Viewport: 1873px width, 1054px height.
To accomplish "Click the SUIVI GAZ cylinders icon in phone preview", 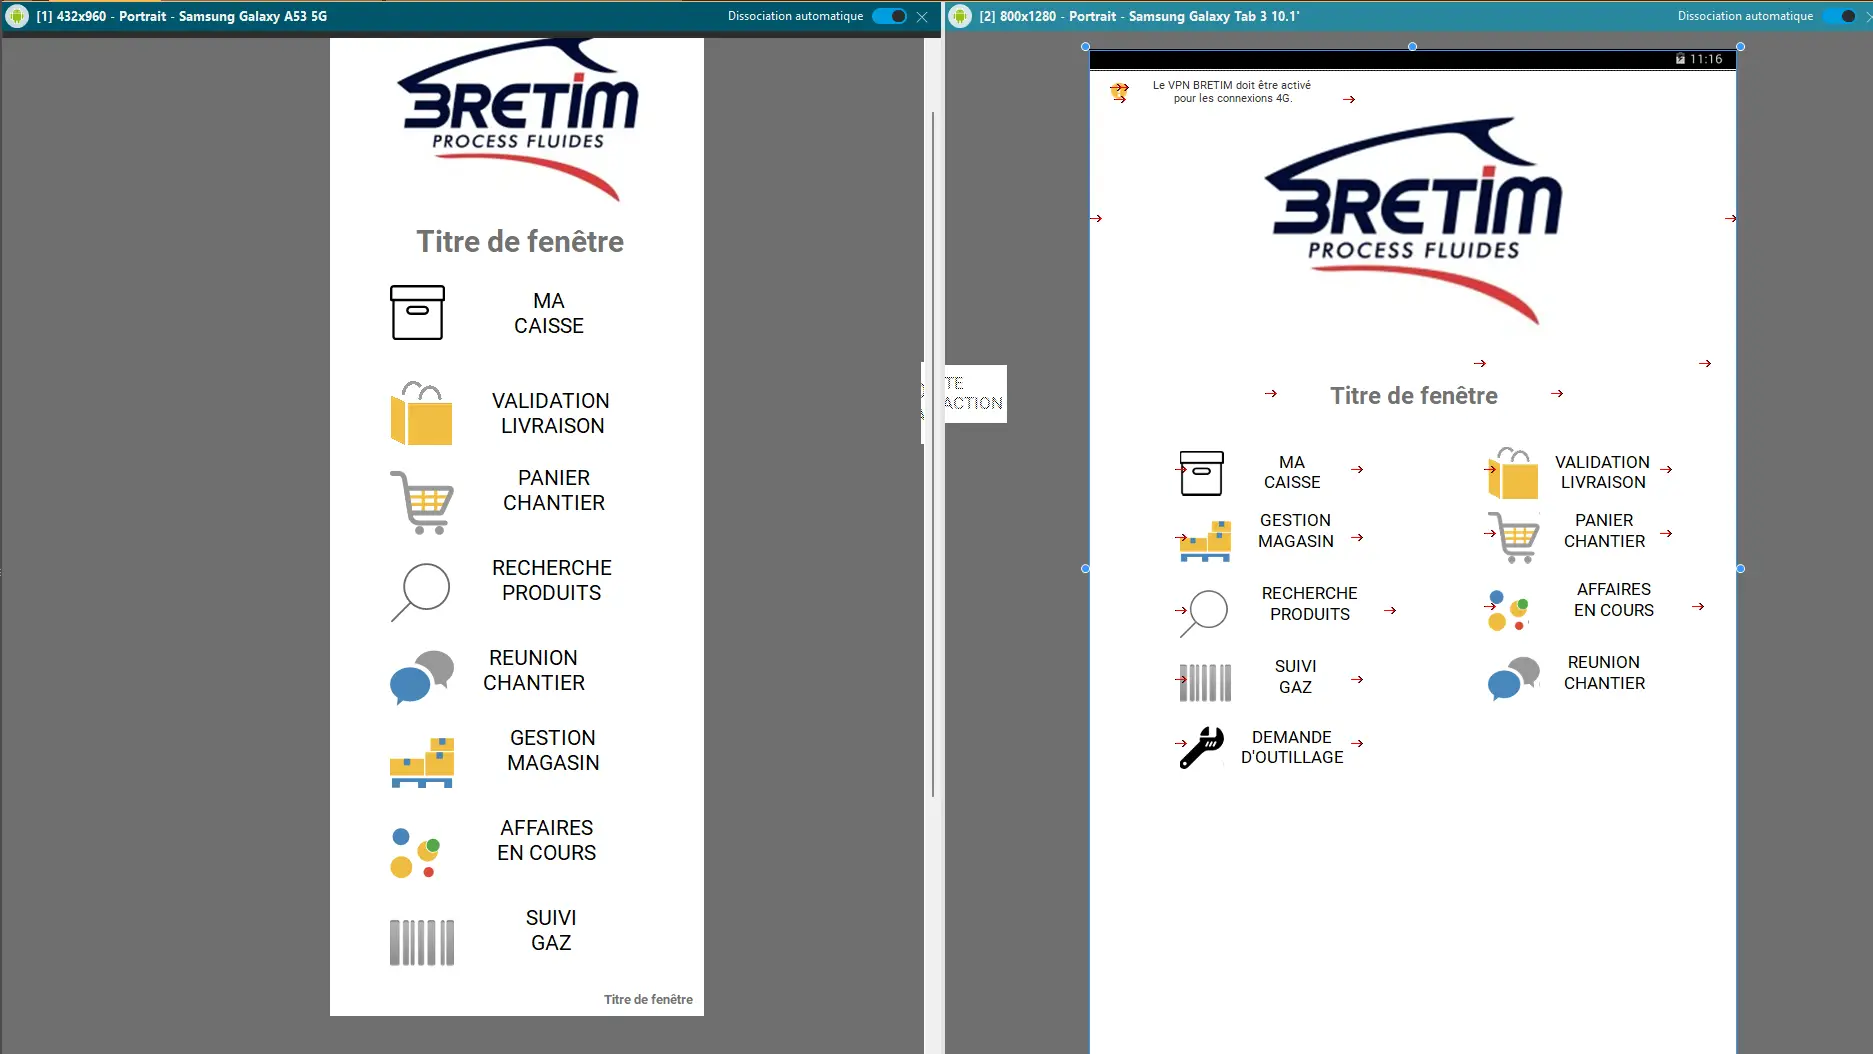I will [421, 942].
